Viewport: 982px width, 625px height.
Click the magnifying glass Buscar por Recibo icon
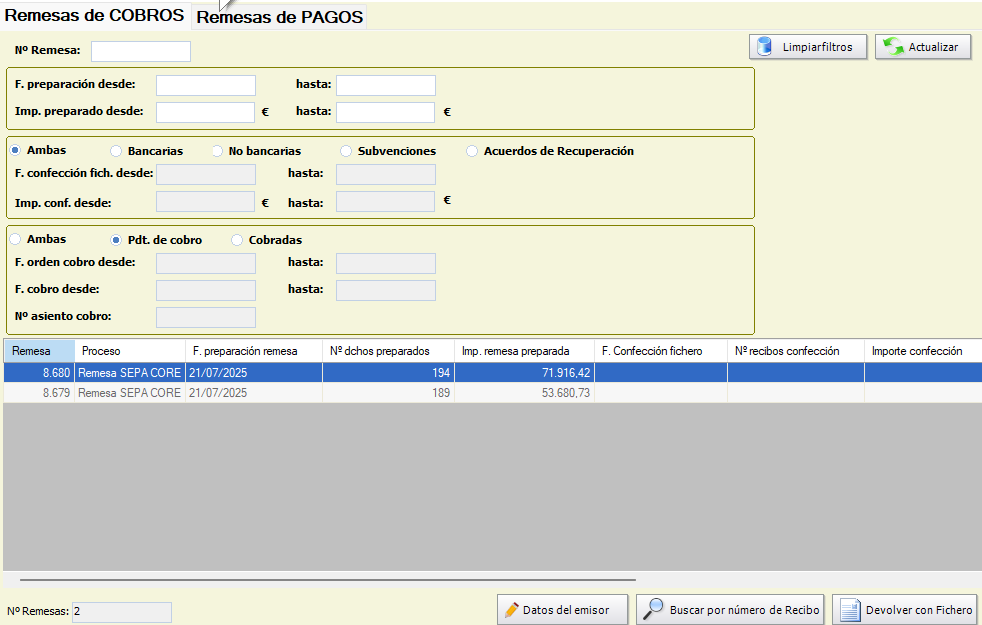[x=653, y=609]
